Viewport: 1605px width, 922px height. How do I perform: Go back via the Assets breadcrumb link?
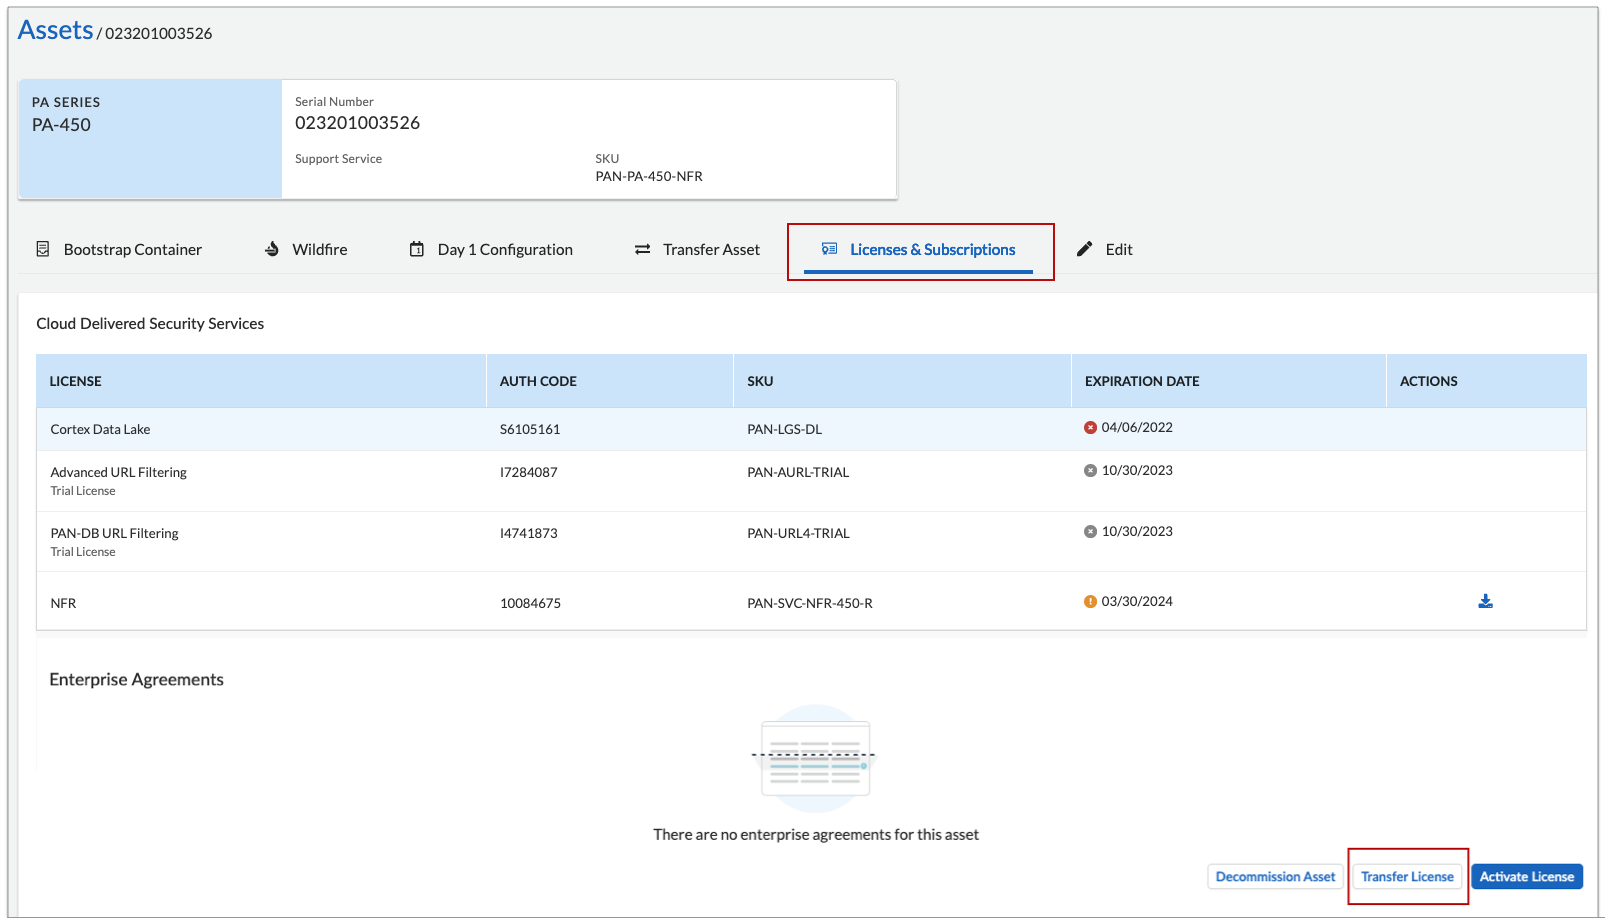pyautogui.click(x=55, y=30)
